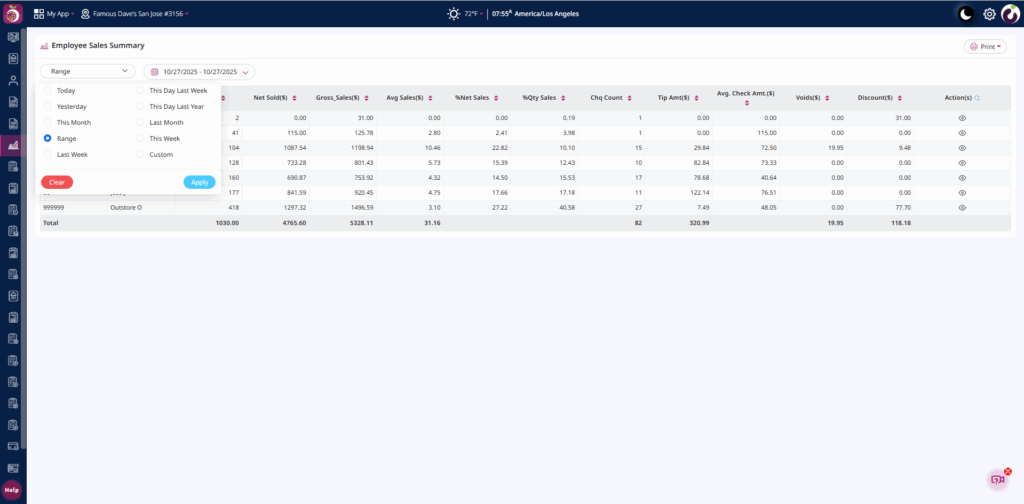
Task: Open the My App menu
Action: [x=53, y=14]
